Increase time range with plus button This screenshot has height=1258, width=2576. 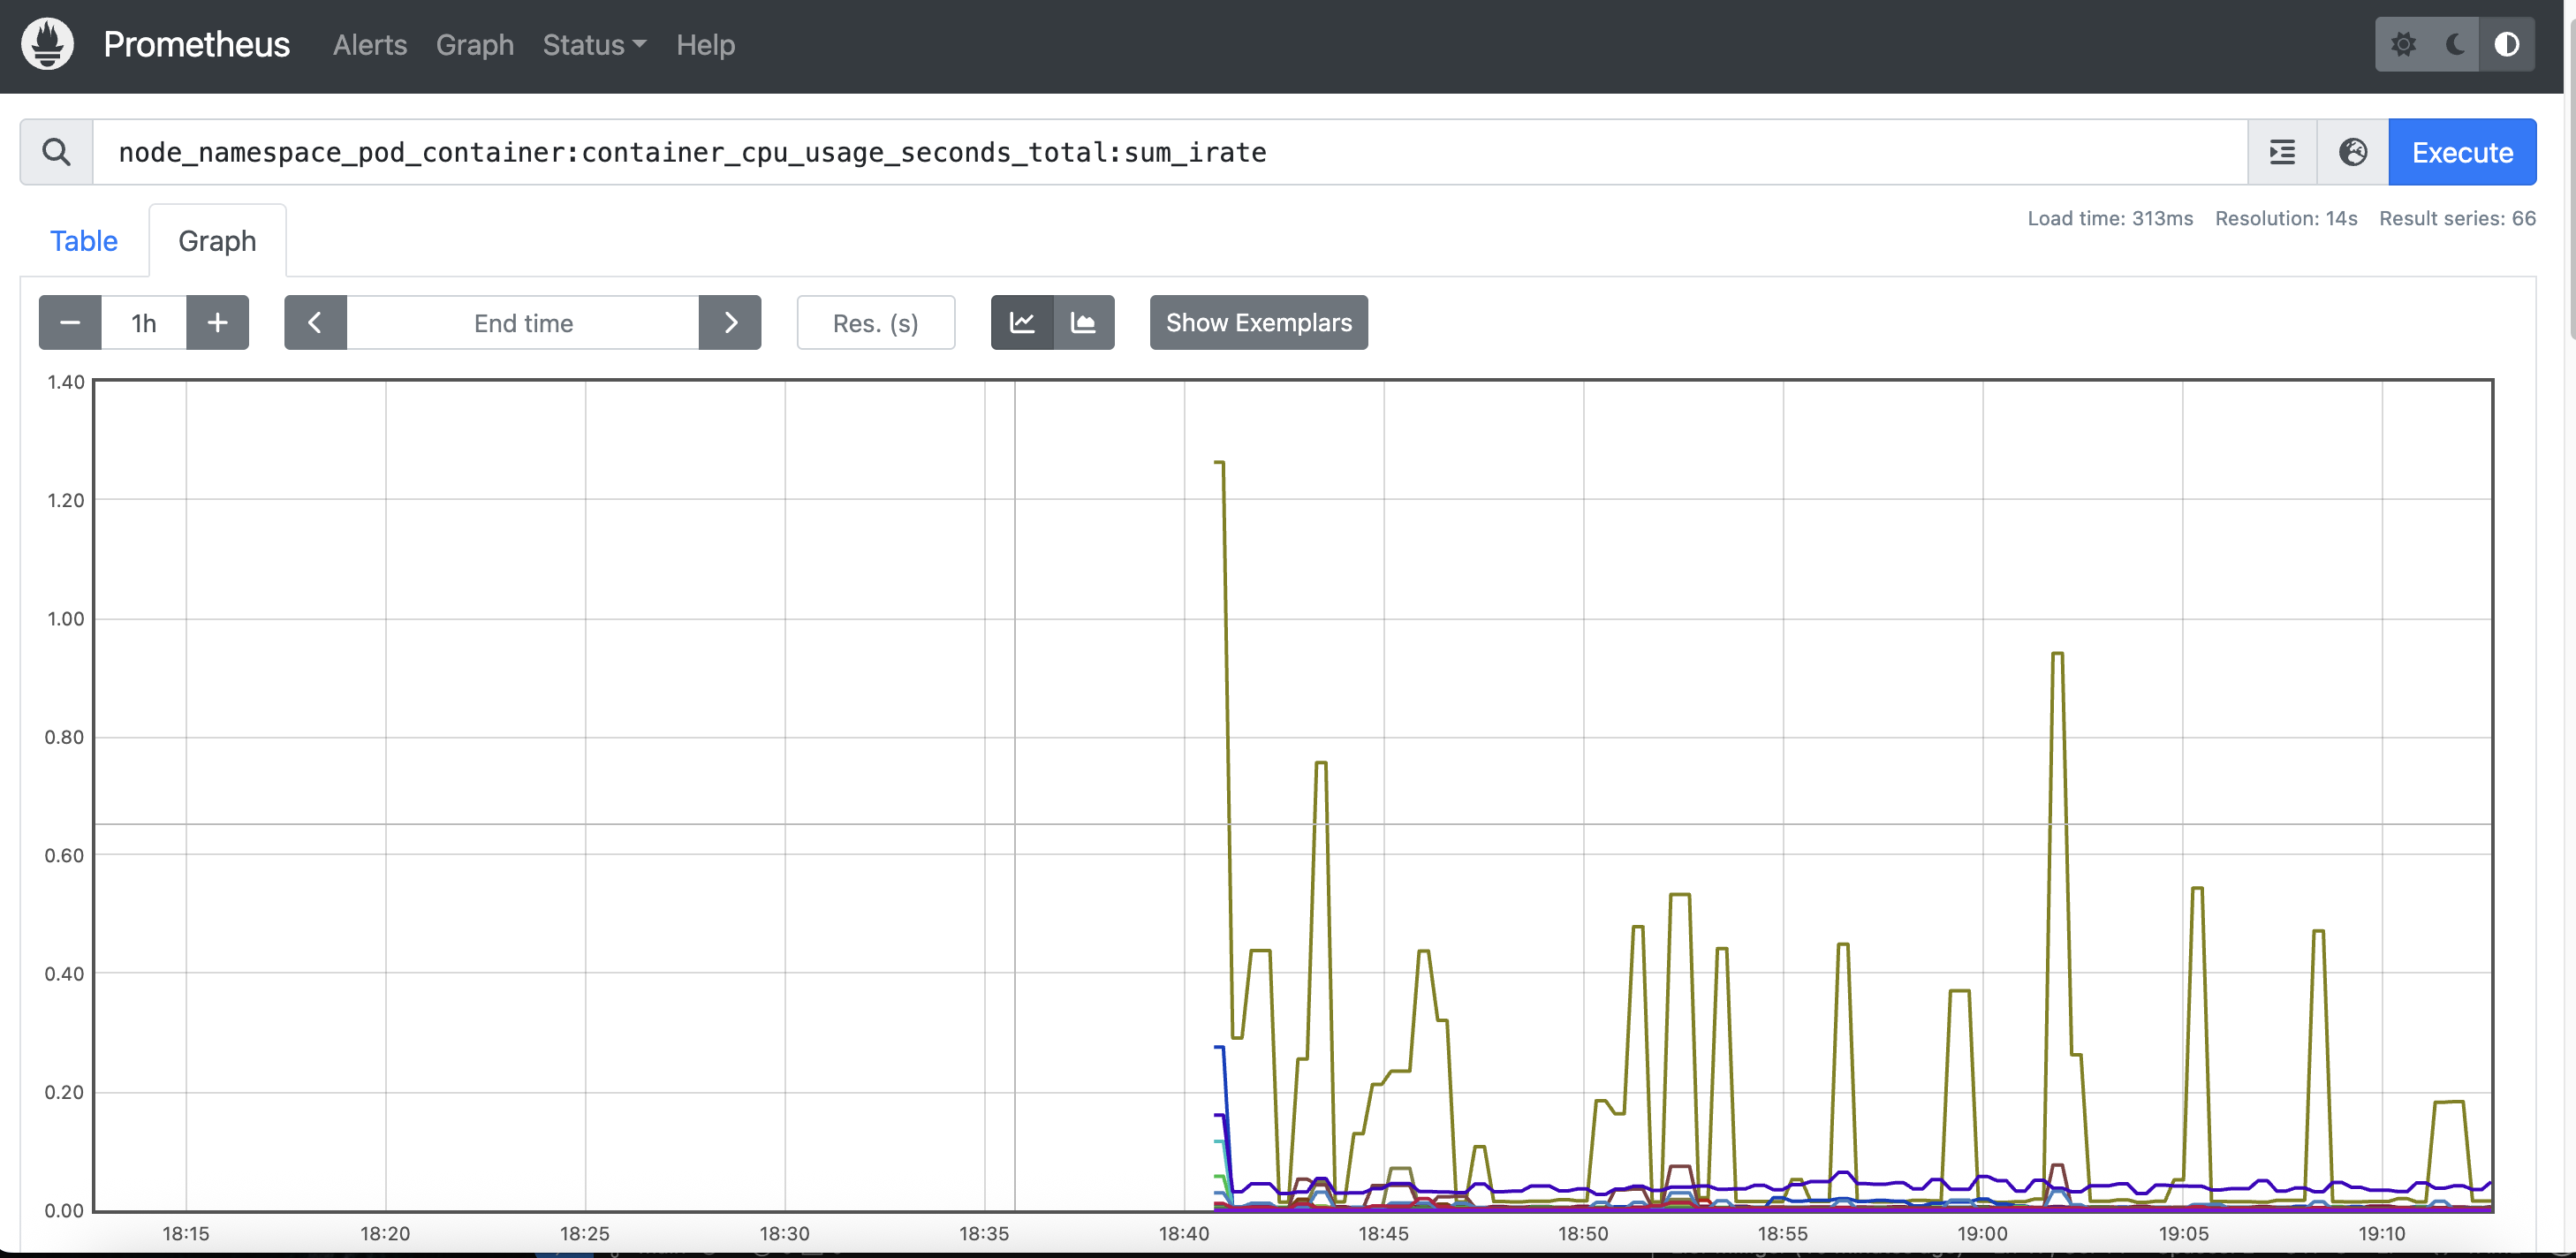[x=217, y=322]
